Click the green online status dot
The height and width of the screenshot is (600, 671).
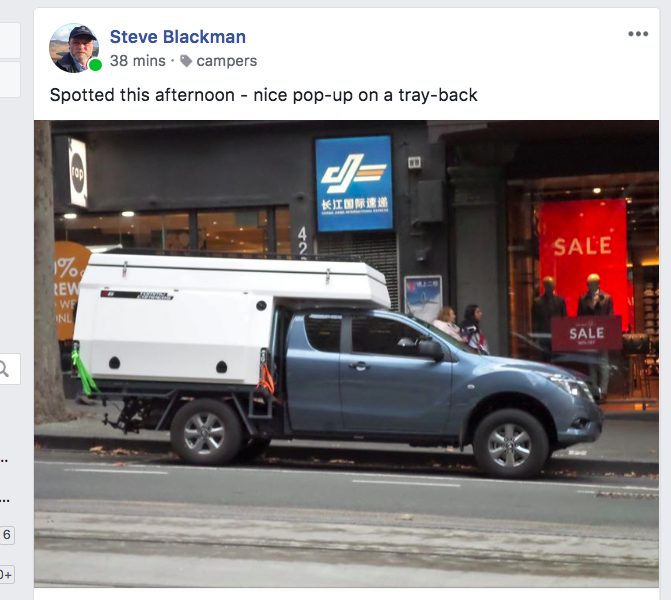pyautogui.click(x=95, y=65)
